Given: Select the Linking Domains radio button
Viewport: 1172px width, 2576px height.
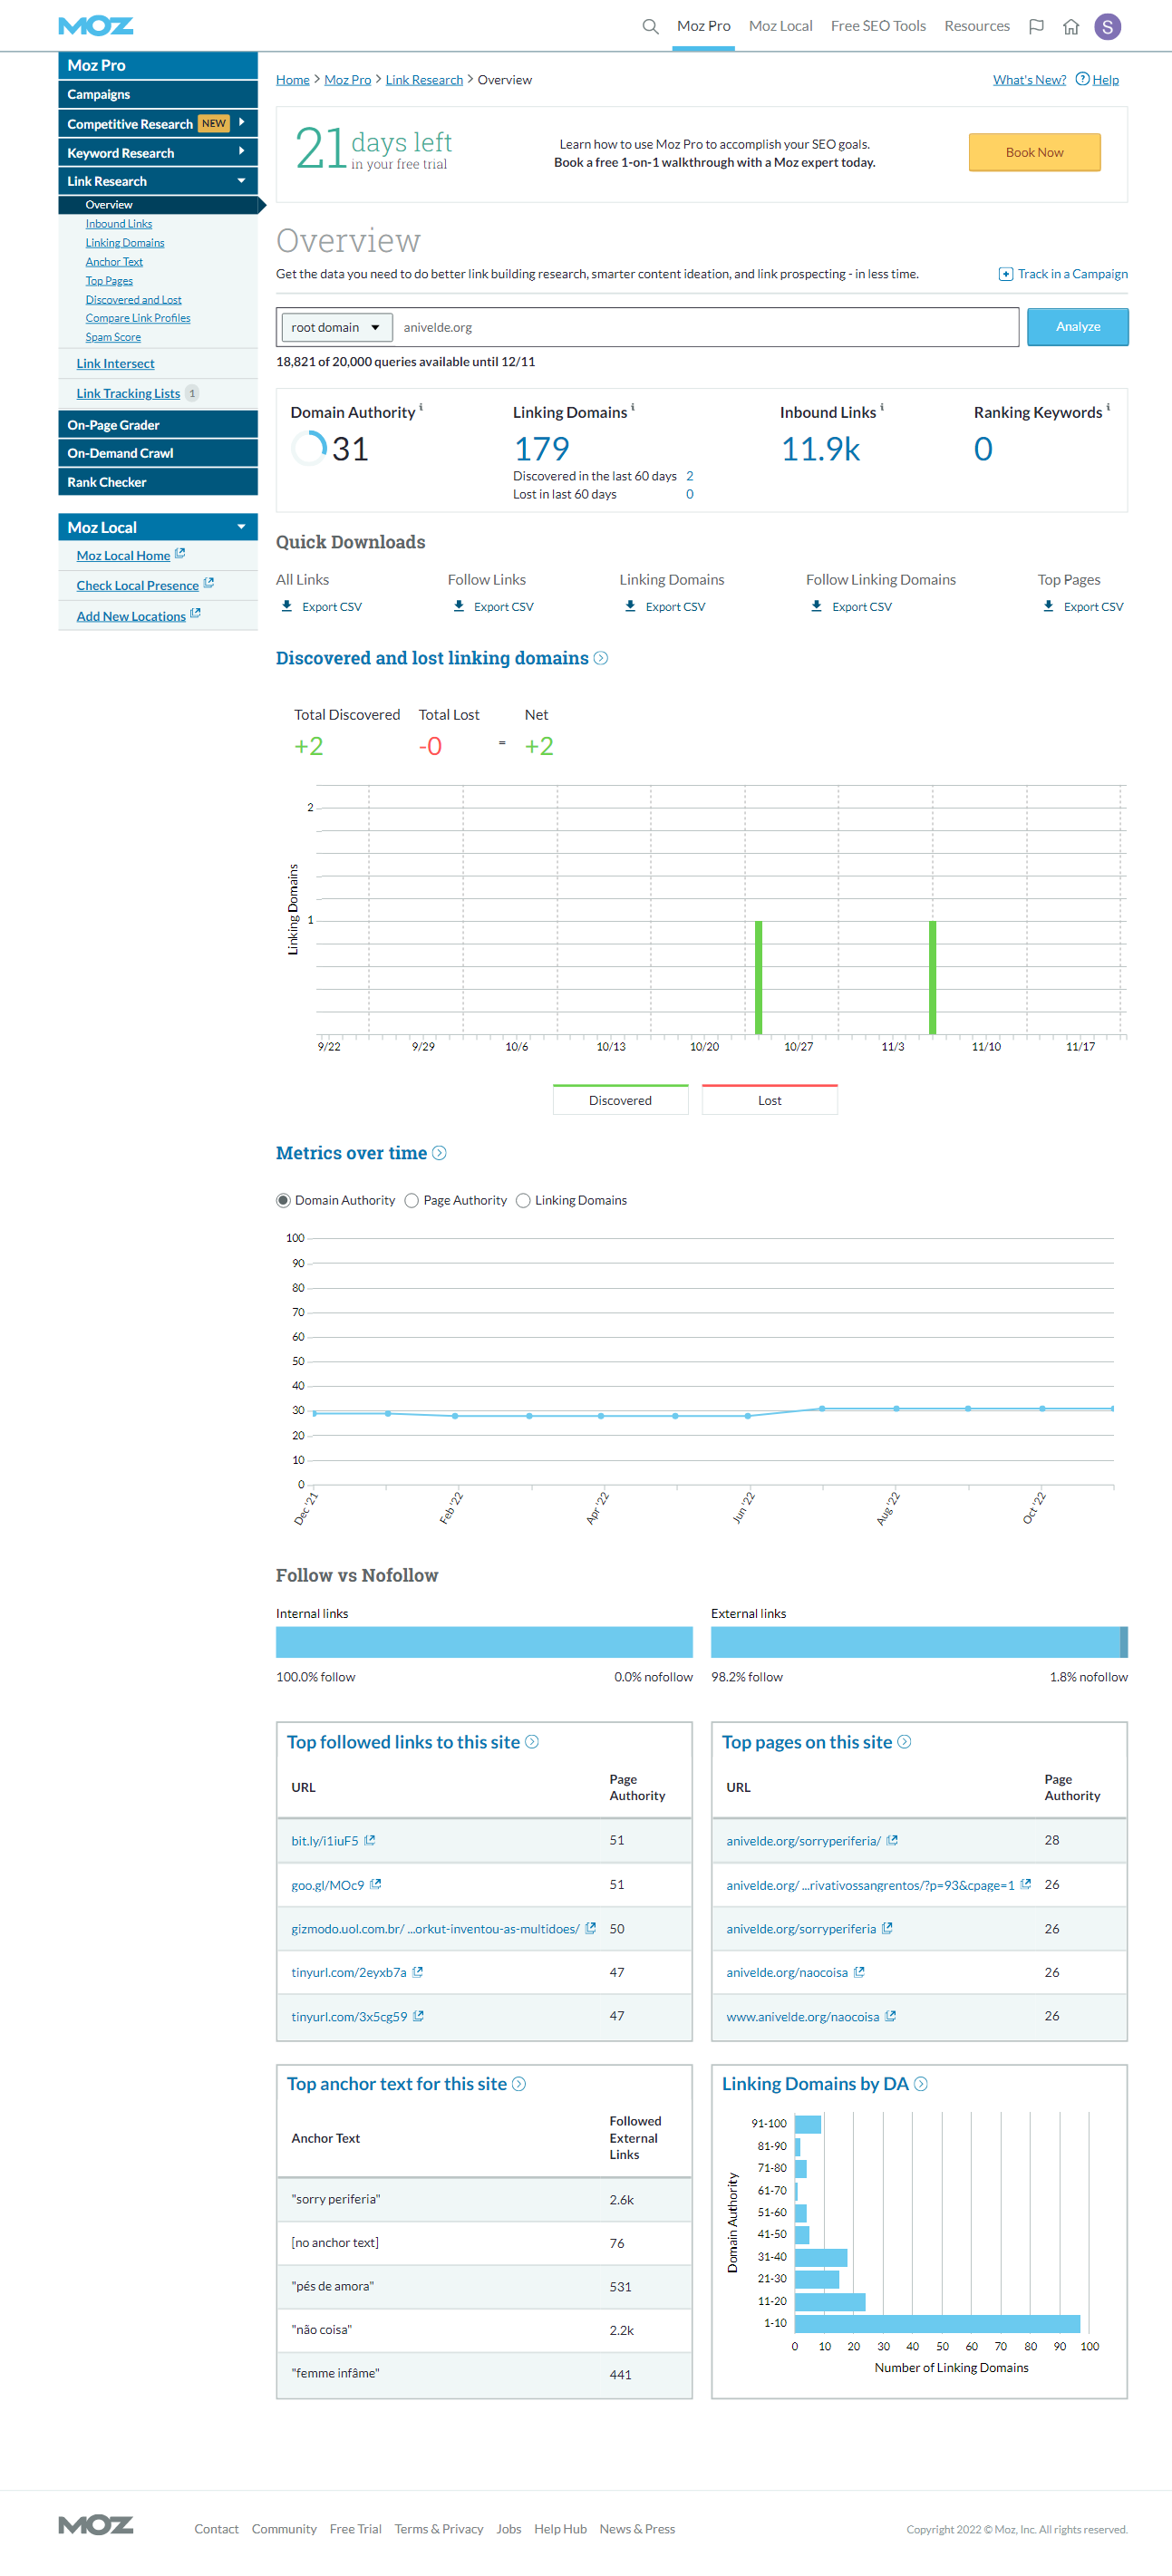Looking at the screenshot, I should coord(523,1200).
